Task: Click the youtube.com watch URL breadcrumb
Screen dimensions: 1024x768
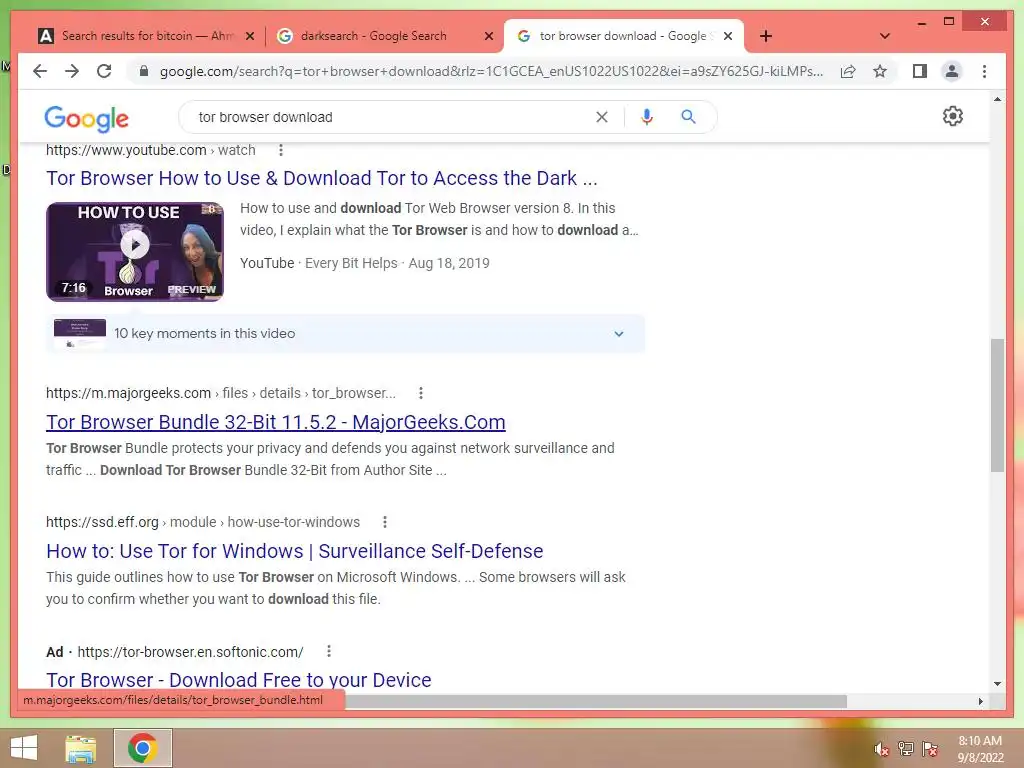Action: pyautogui.click(x=150, y=150)
